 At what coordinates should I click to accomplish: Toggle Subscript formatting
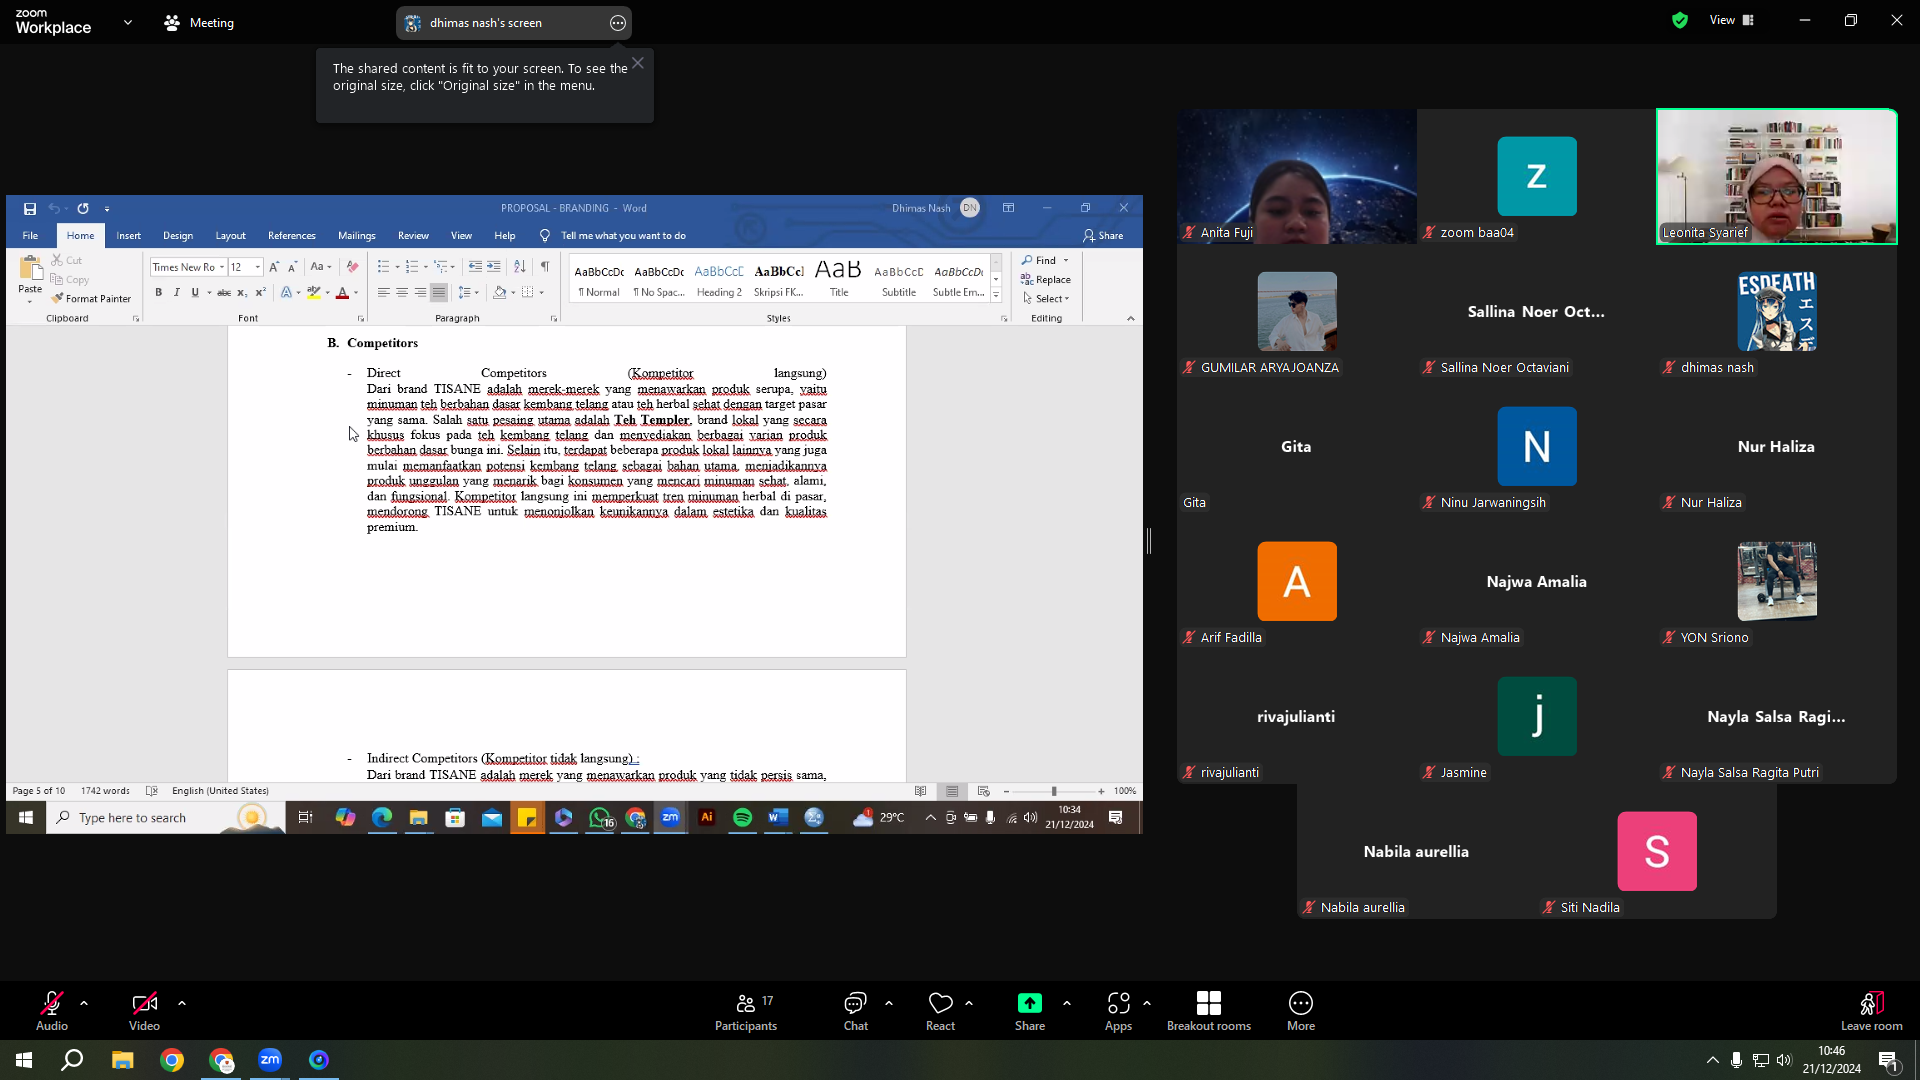point(242,292)
